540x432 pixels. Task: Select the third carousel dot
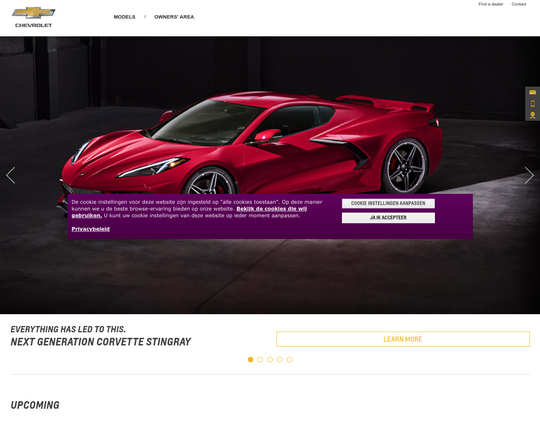point(270,360)
